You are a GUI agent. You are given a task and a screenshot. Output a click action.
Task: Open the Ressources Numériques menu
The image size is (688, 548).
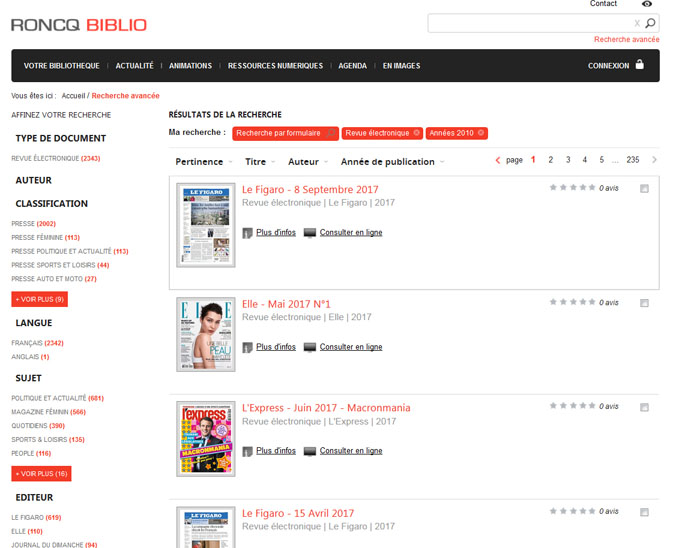(275, 66)
